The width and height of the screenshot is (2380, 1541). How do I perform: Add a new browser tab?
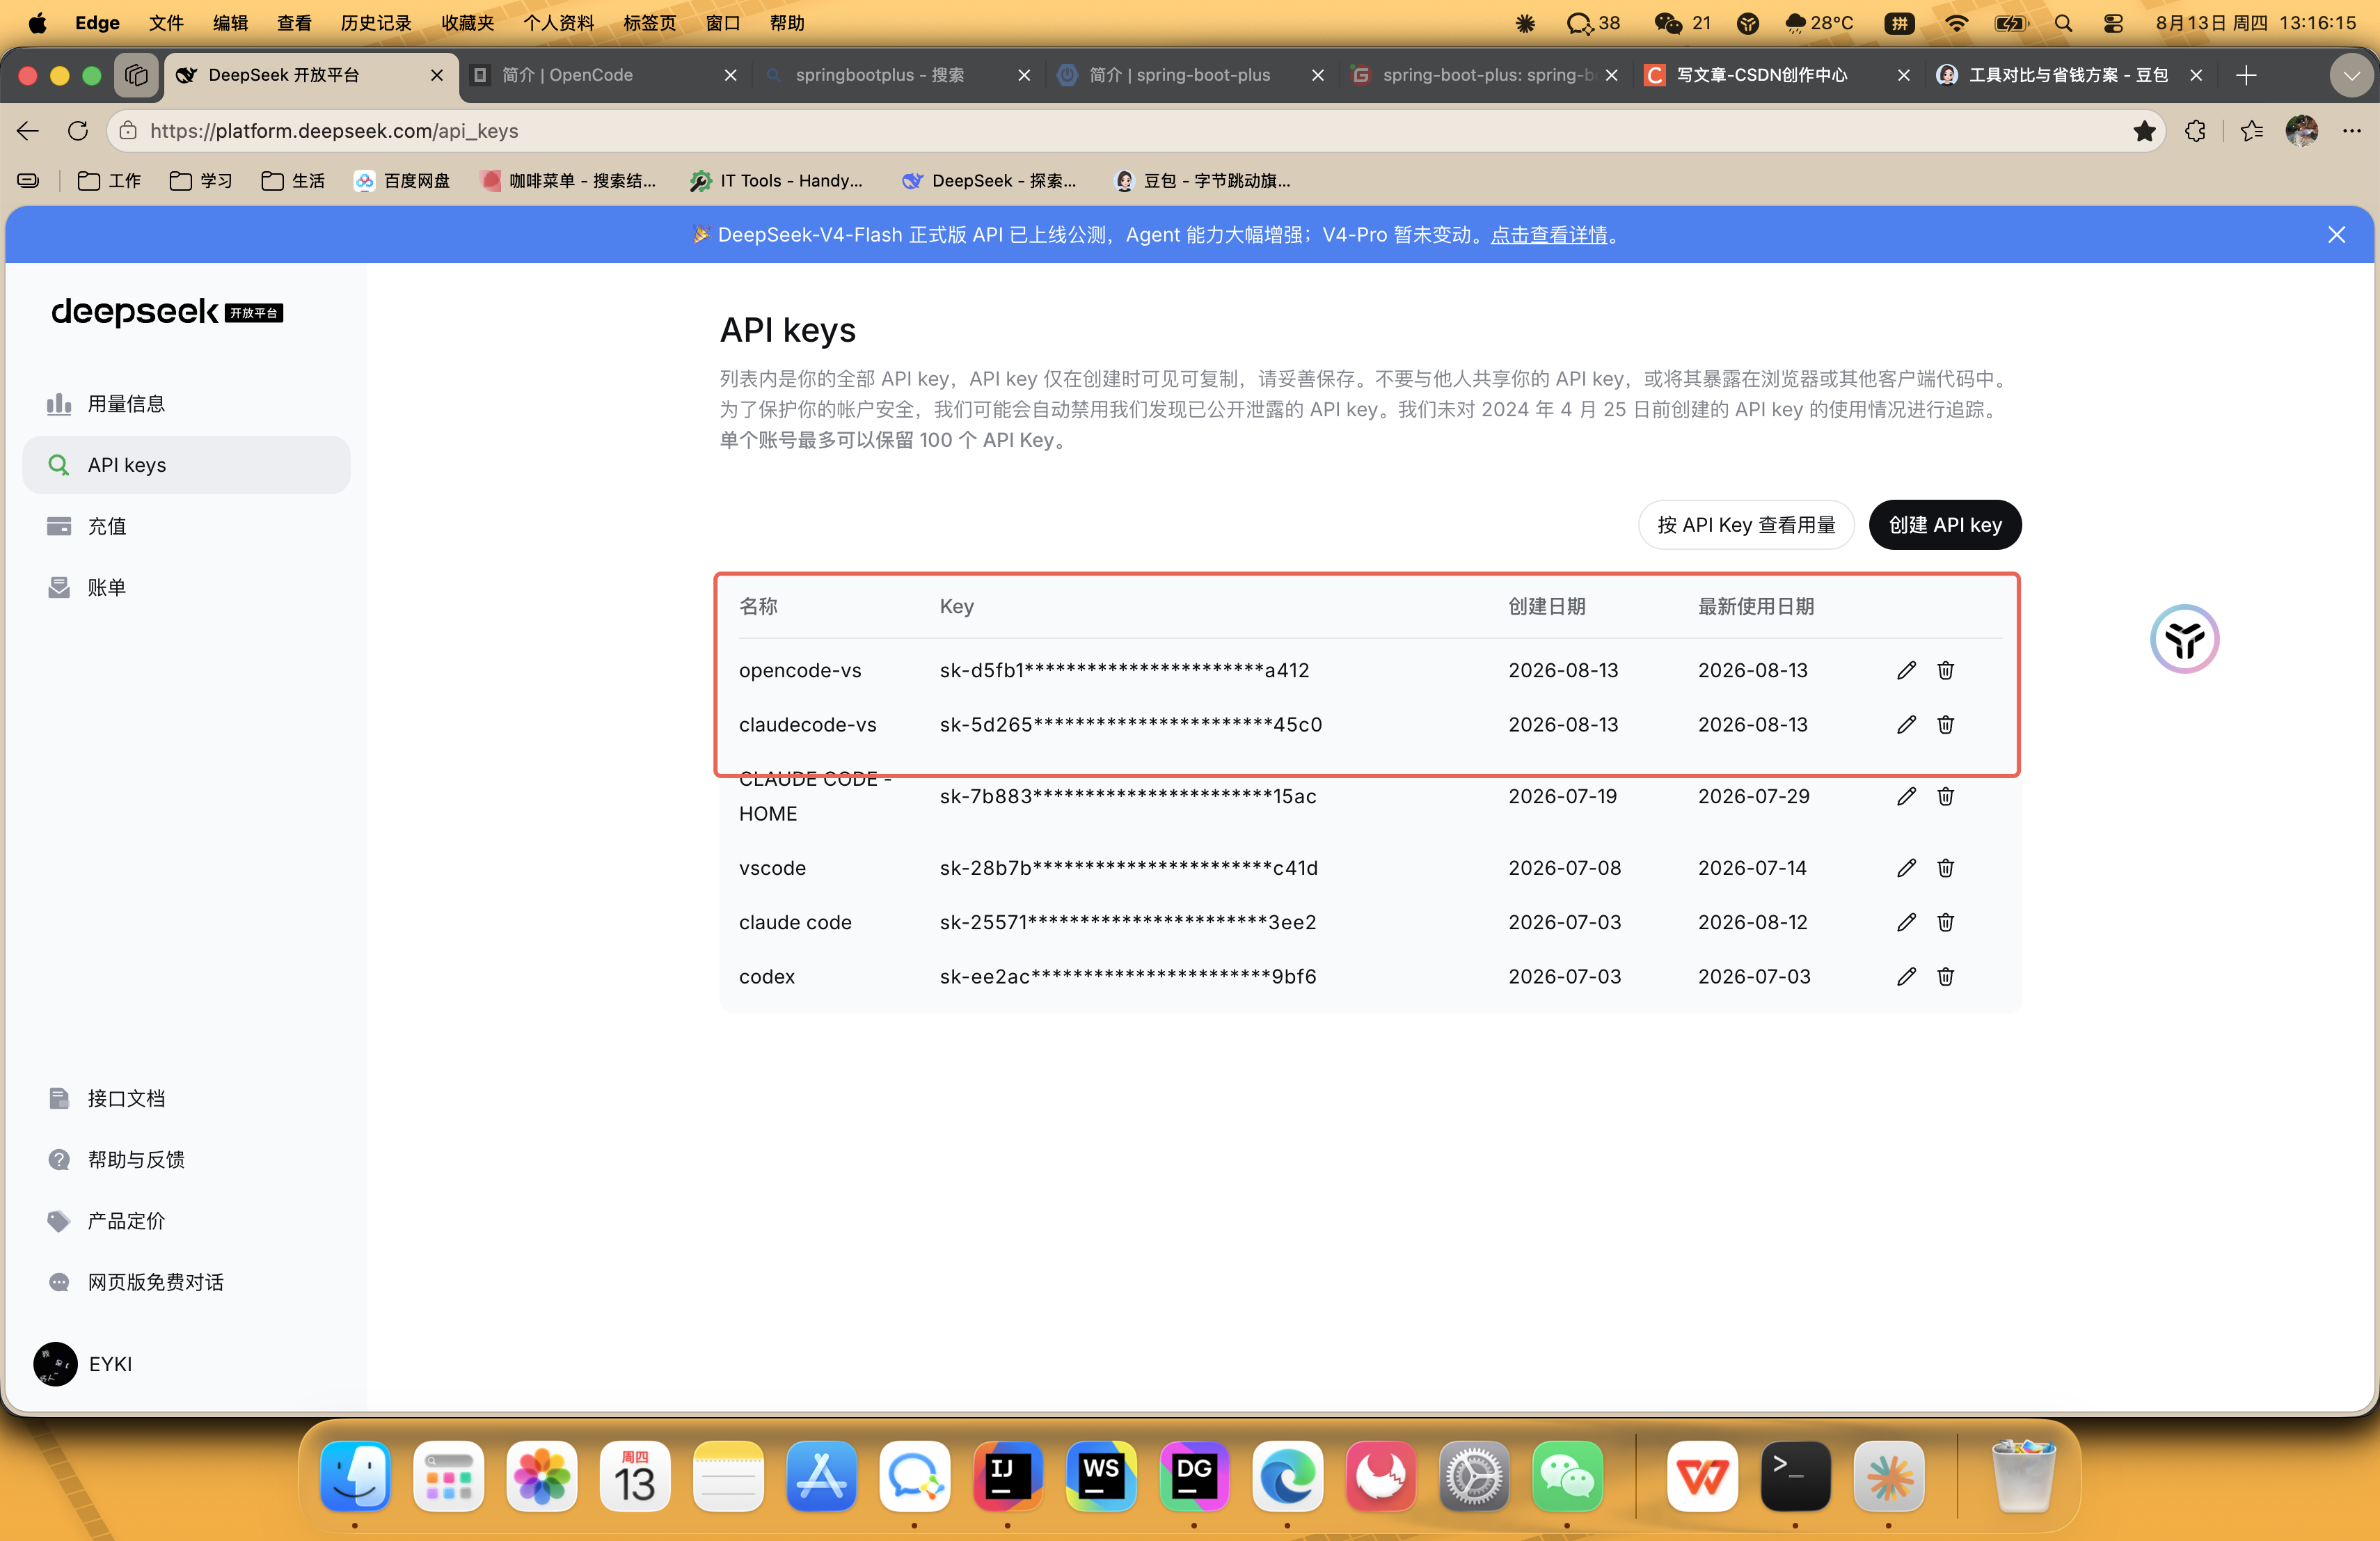tap(2246, 75)
